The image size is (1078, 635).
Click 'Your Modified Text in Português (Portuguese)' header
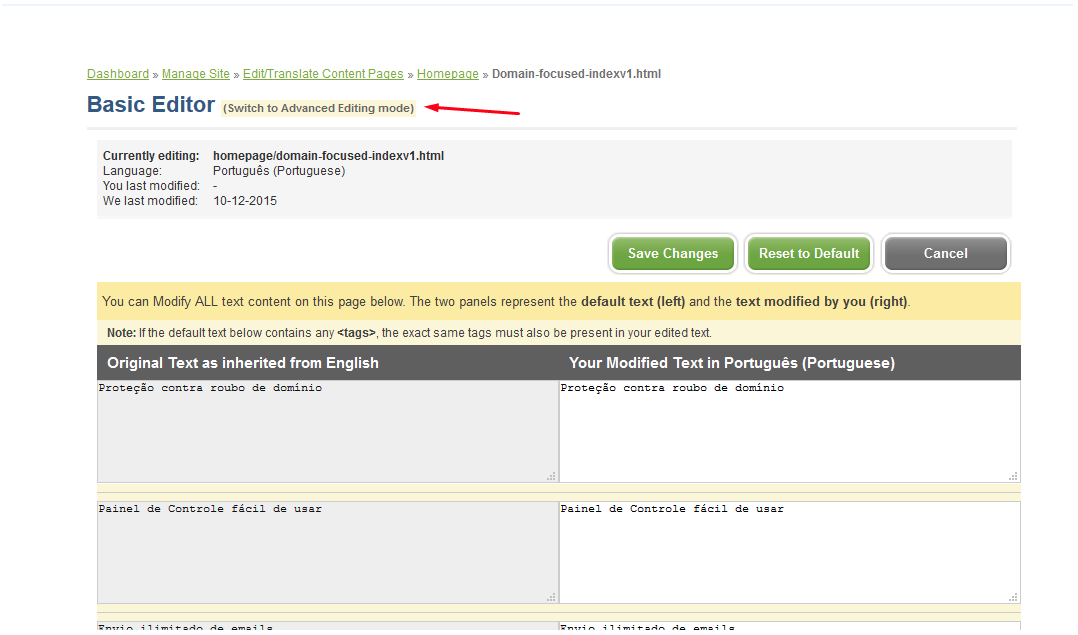click(732, 363)
